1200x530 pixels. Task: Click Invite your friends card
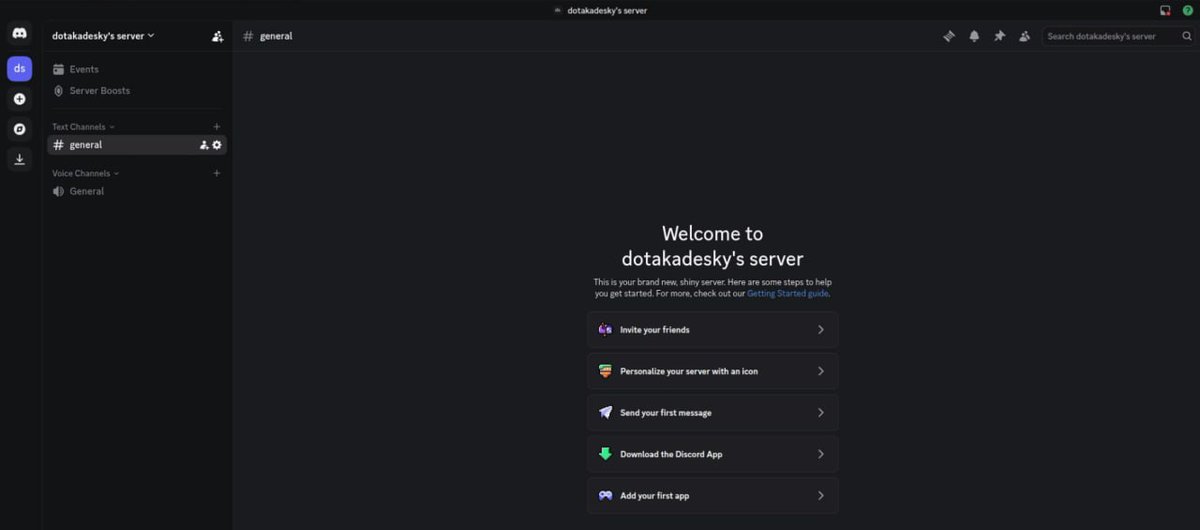click(713, 330)
